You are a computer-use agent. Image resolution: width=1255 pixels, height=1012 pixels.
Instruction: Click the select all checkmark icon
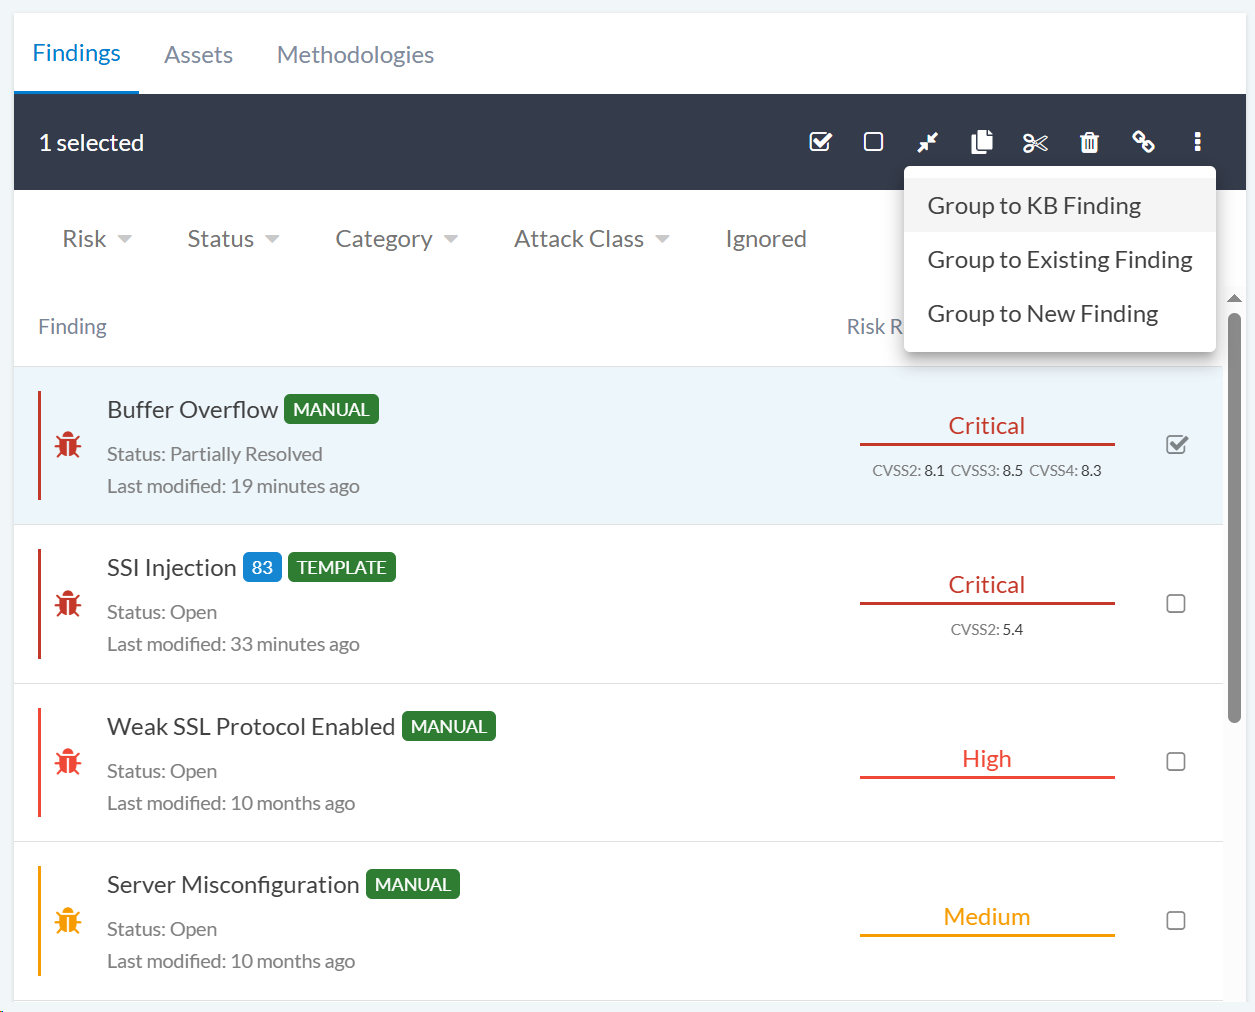(820, 142)
